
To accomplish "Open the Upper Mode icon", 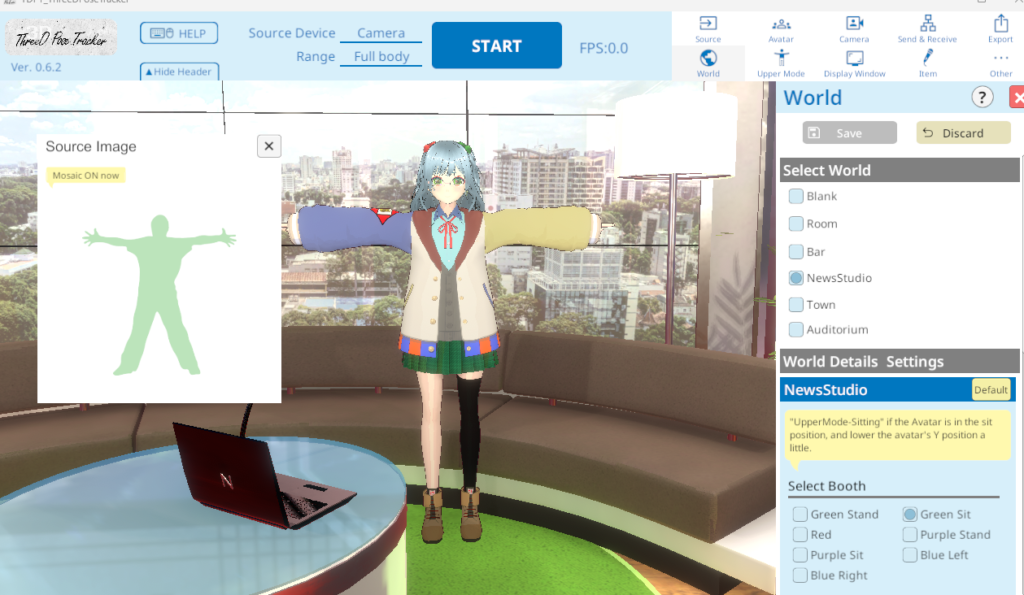I will pos(781,63).
